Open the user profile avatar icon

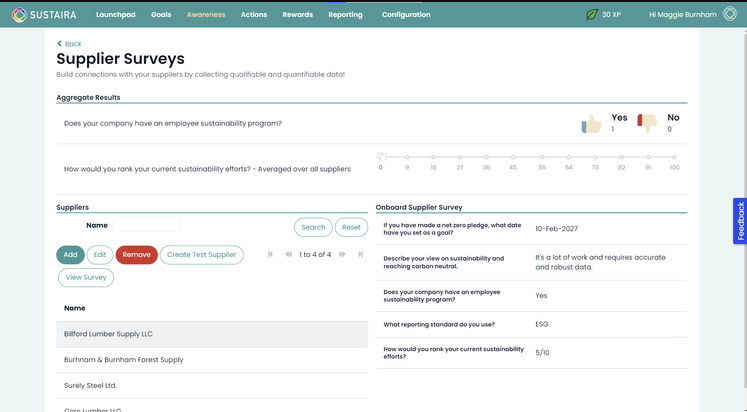click(730, 15)
